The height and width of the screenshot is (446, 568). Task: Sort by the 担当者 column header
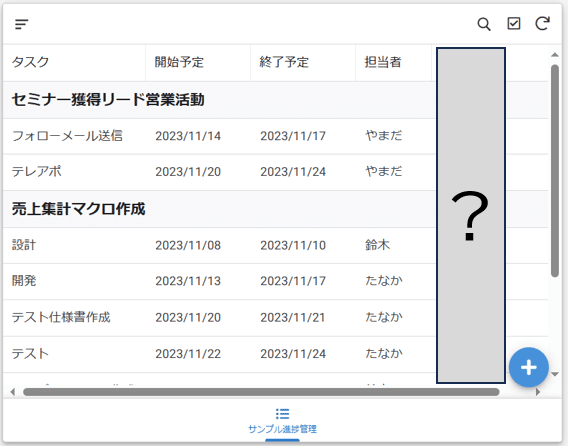(383, 62)
